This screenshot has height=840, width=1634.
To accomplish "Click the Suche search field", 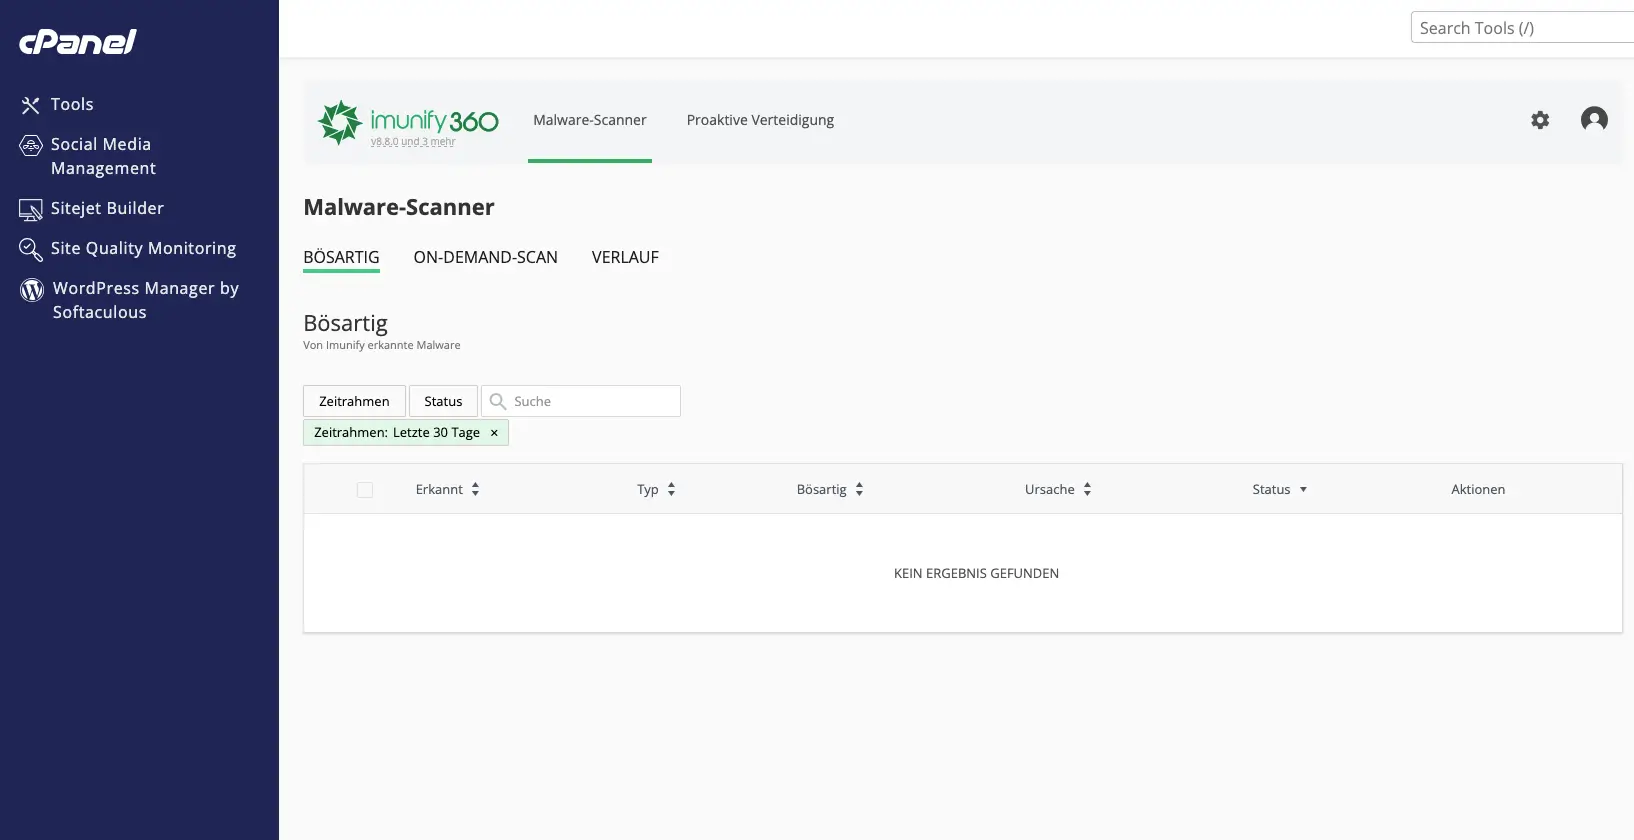I will pyautogui.click(x=592, y=401).
